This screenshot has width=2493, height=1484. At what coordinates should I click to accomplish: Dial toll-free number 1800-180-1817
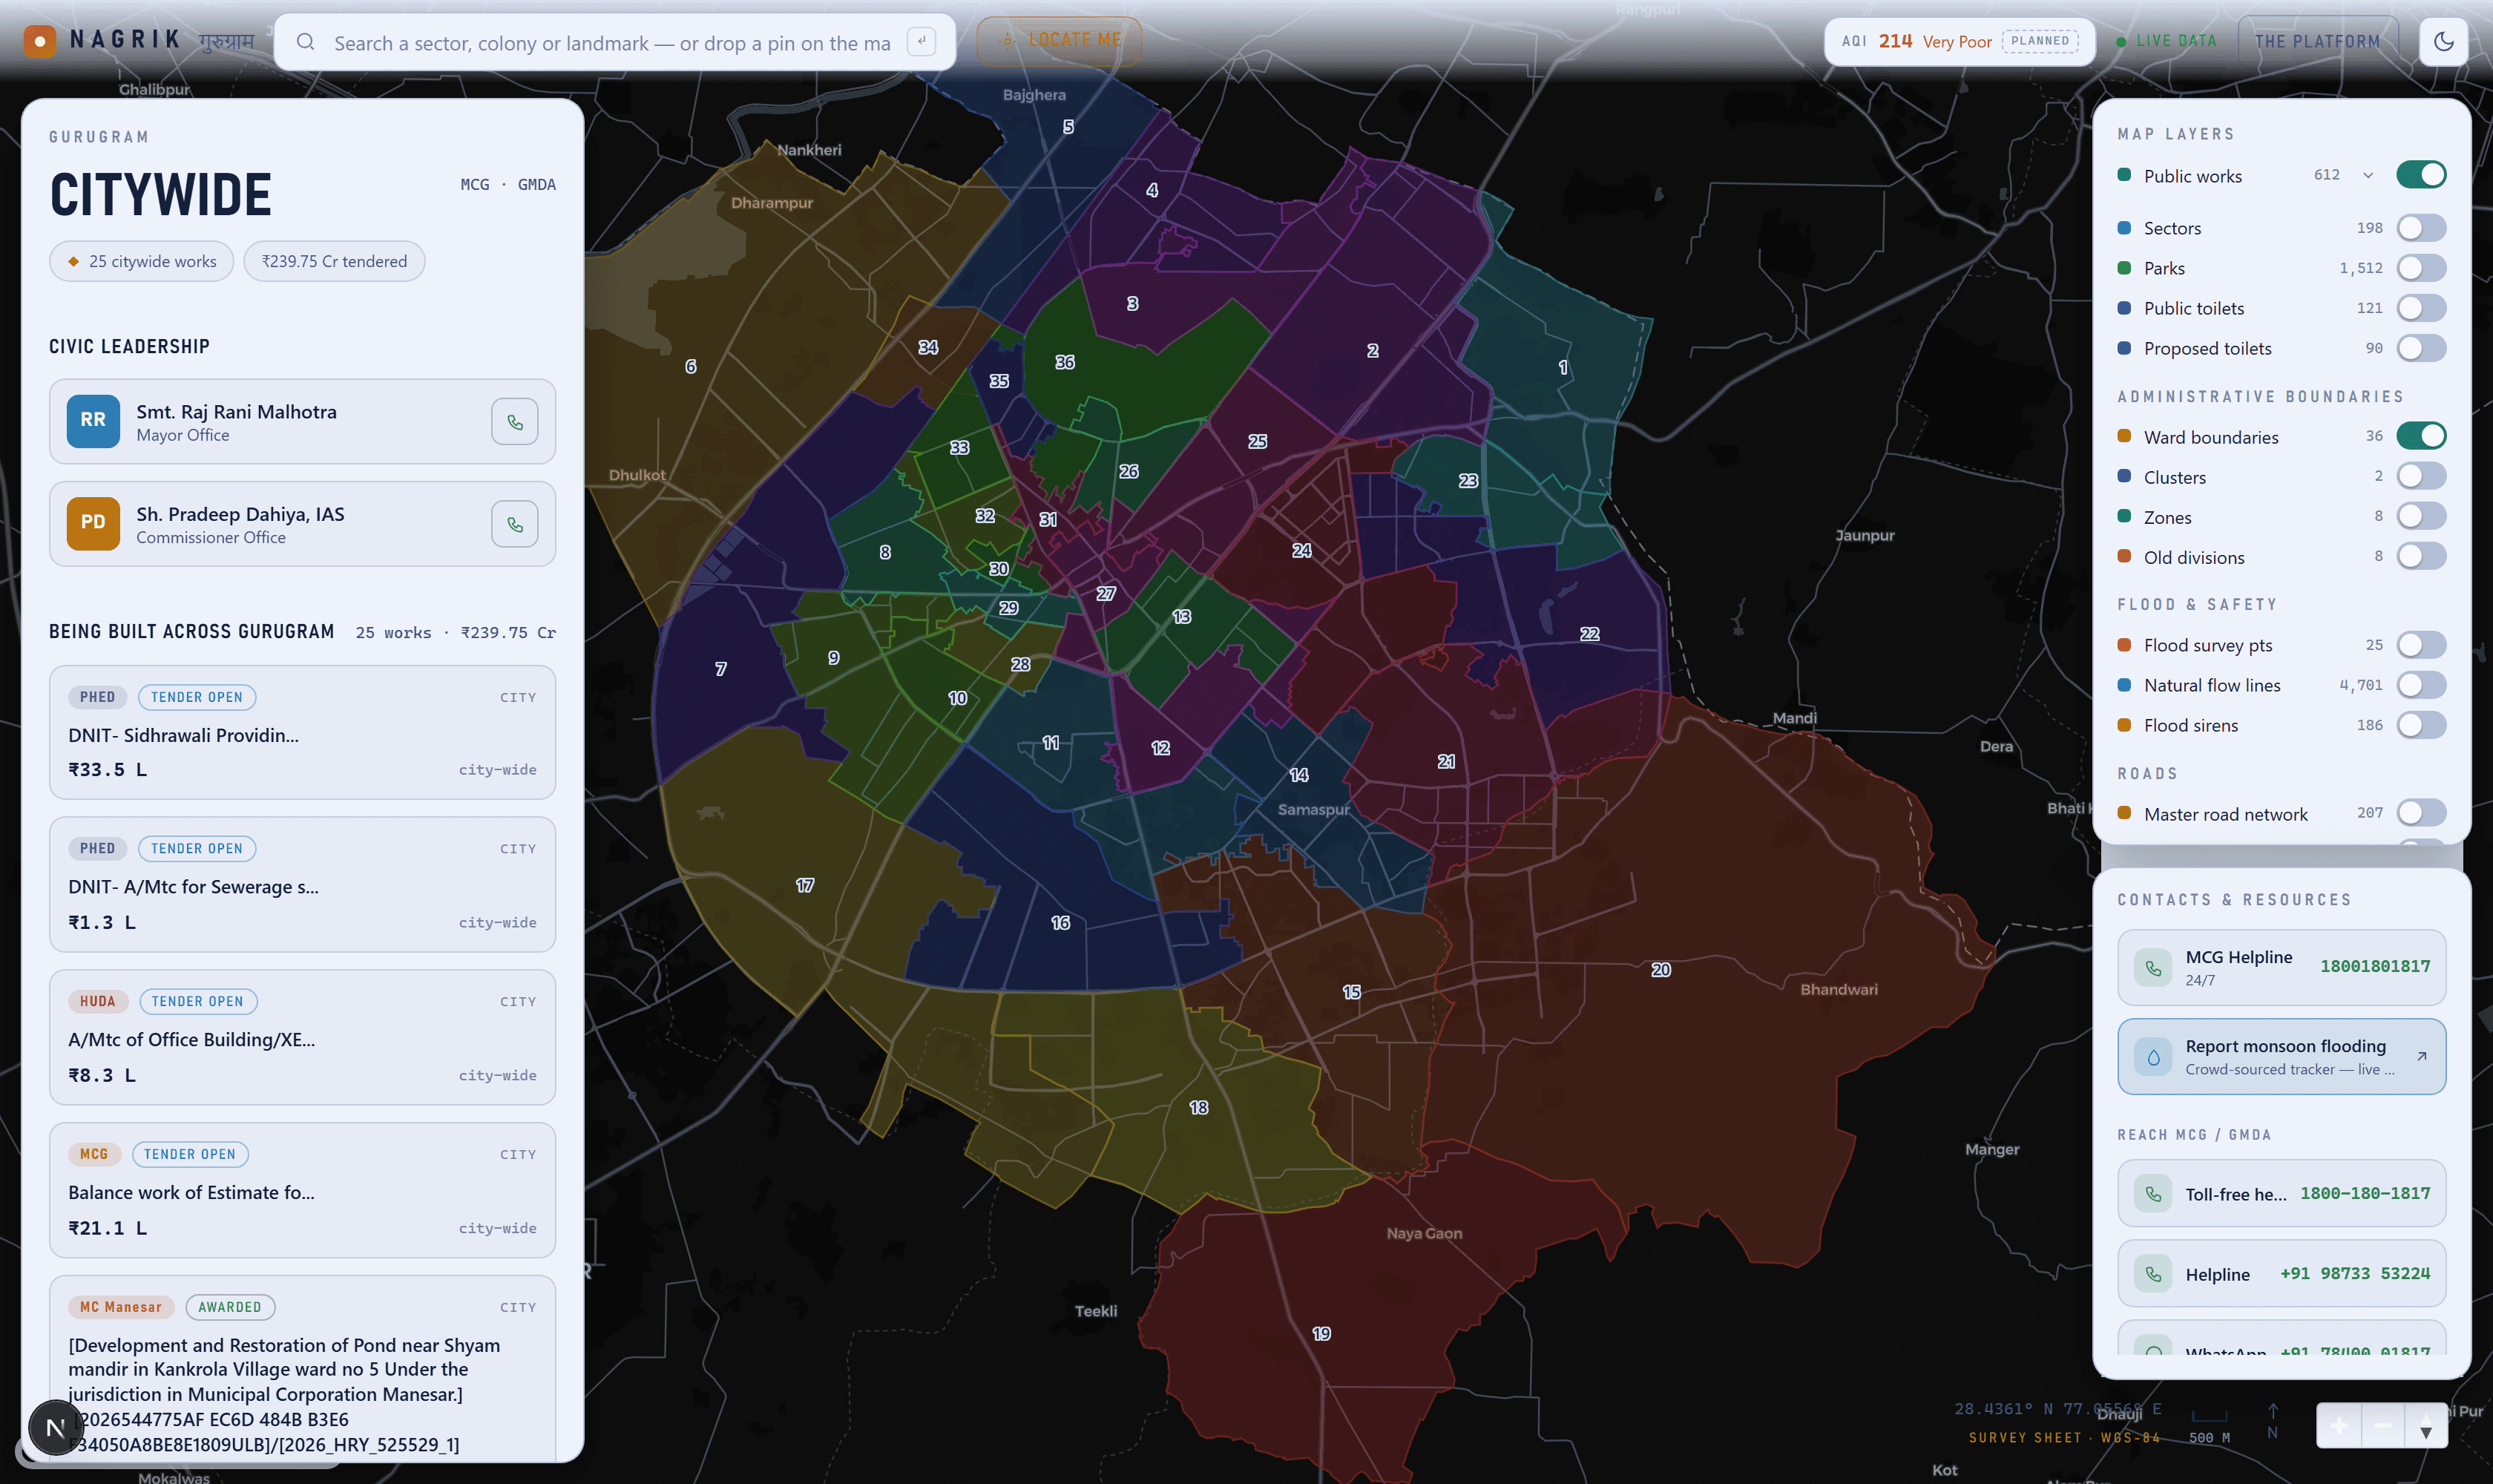2281,1193
